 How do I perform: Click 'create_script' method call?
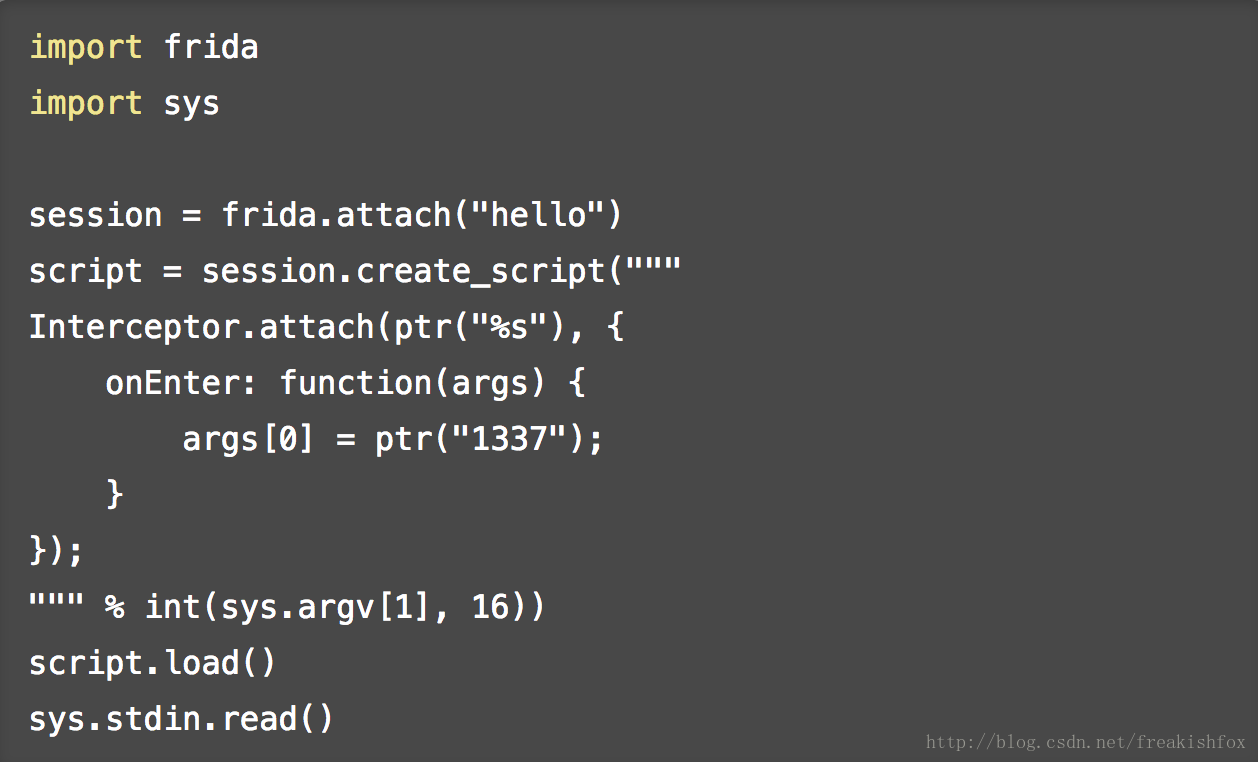(480, 271)
